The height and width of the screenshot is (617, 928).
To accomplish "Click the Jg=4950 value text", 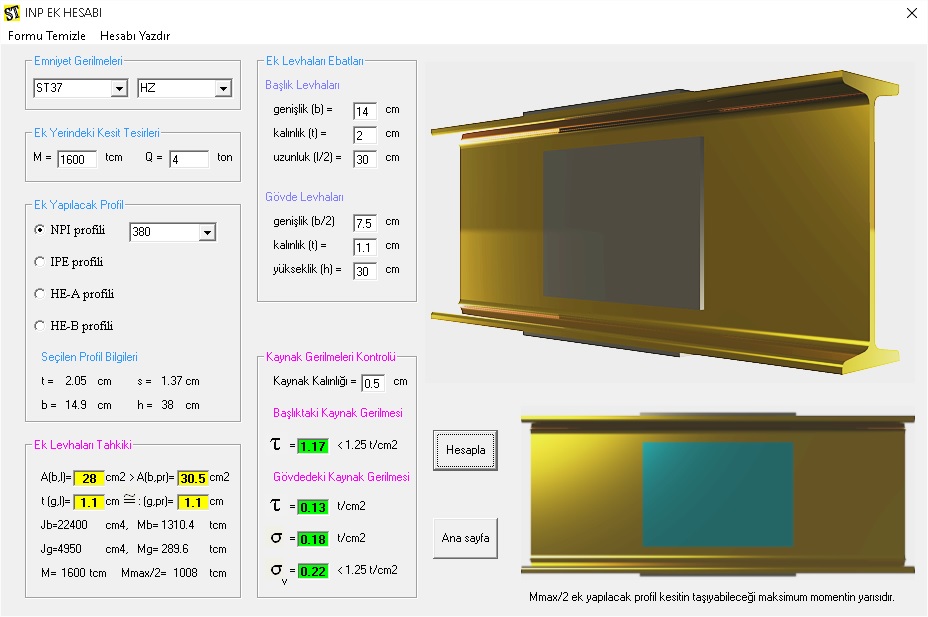I will pos(61,549).
